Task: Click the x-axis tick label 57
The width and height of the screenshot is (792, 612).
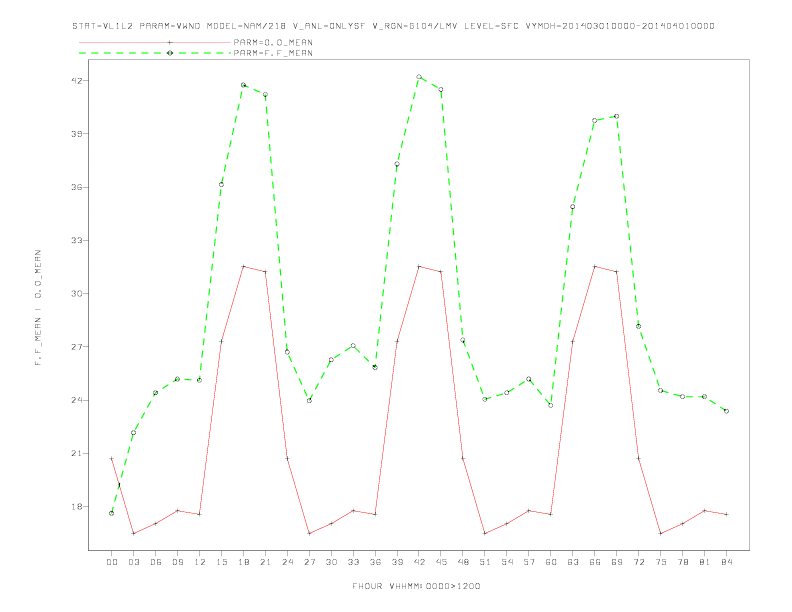Action: point(529,562)
